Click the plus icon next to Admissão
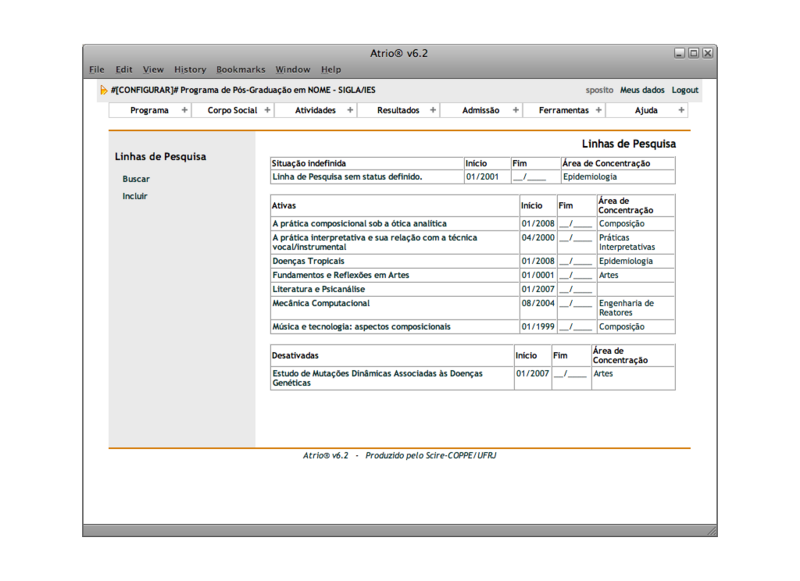800x581 pixels. [516, 111]
